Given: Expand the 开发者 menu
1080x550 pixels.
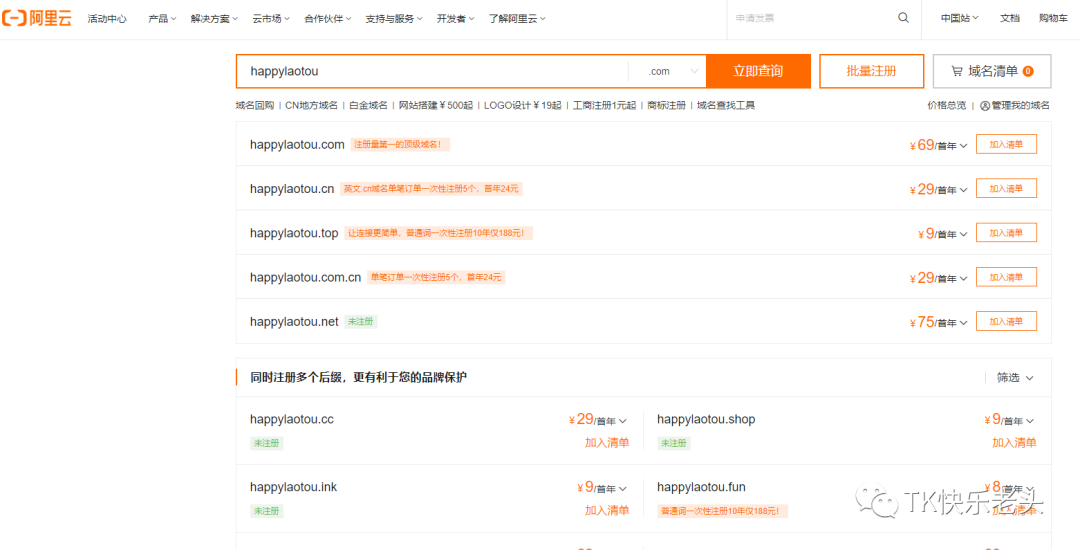Looking at the screenshot, I should point(455,19).
